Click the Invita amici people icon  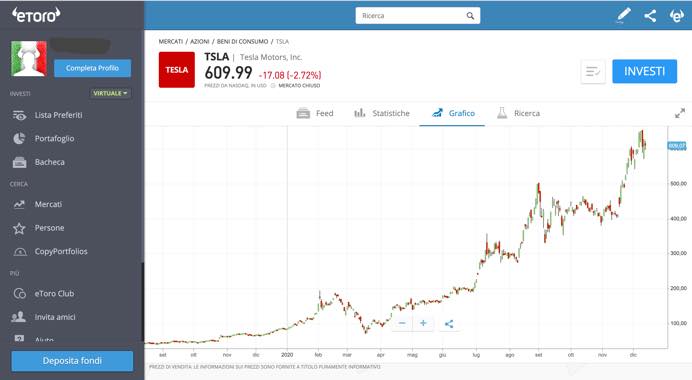click(19, 317)
